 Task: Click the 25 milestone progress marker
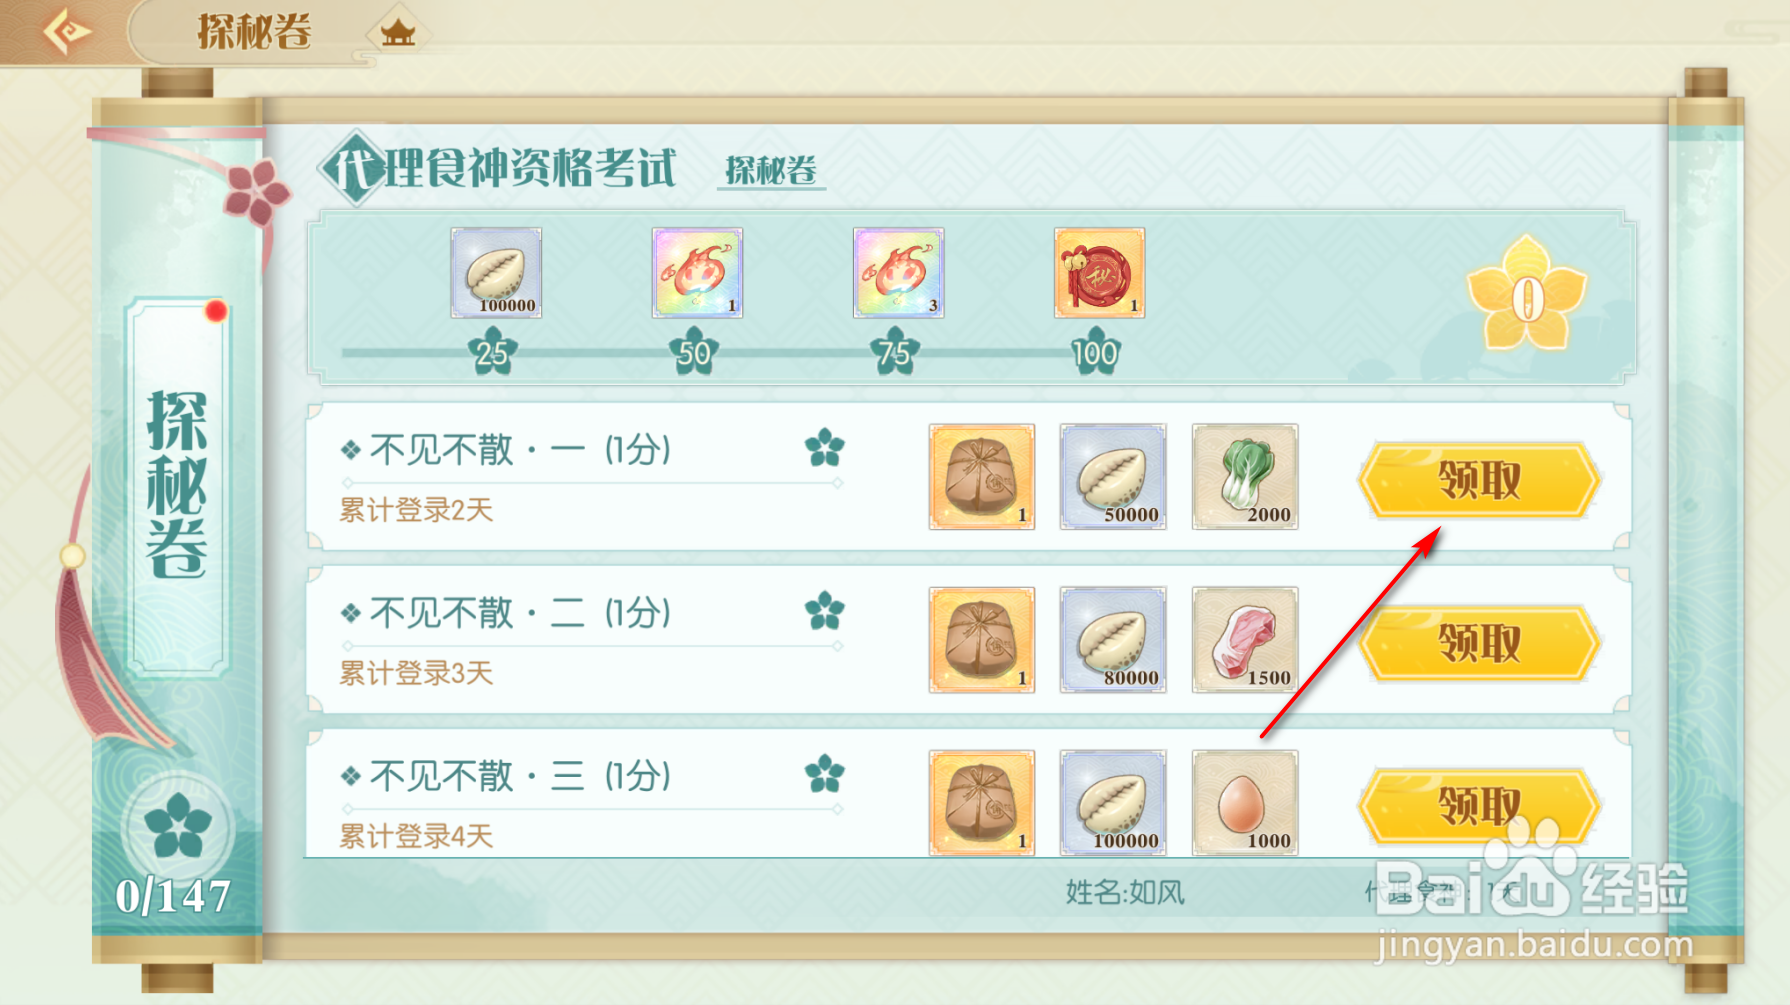pos(492,352)
